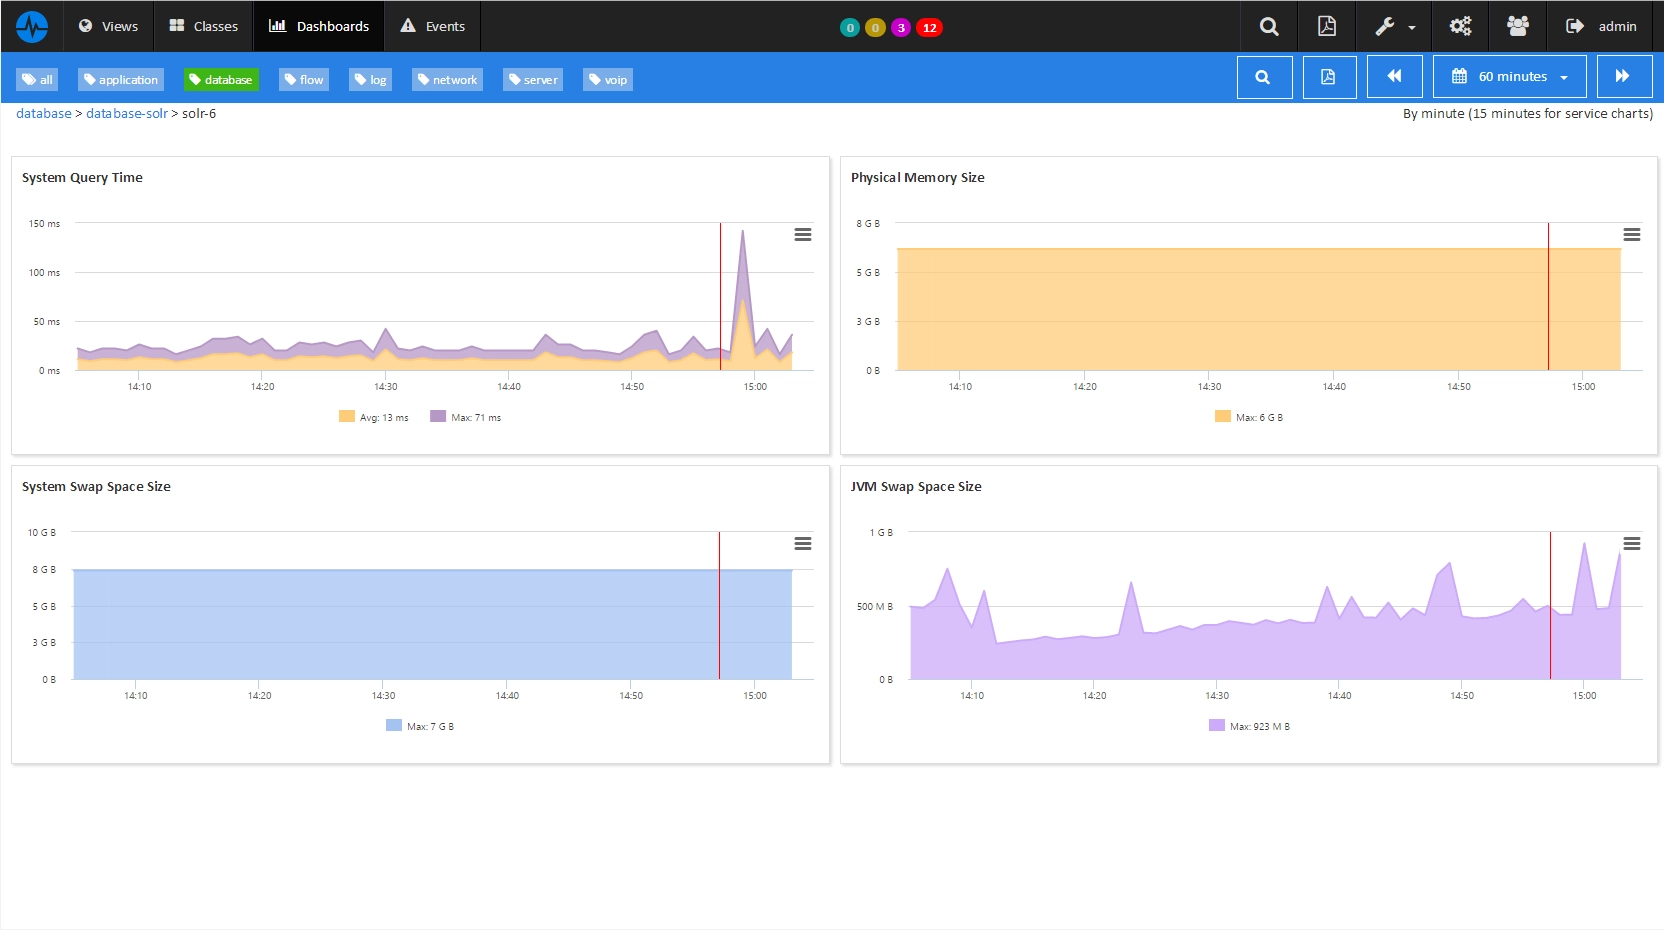Expand the 60 minutes time range dropdown

(x=1510, y=77)
